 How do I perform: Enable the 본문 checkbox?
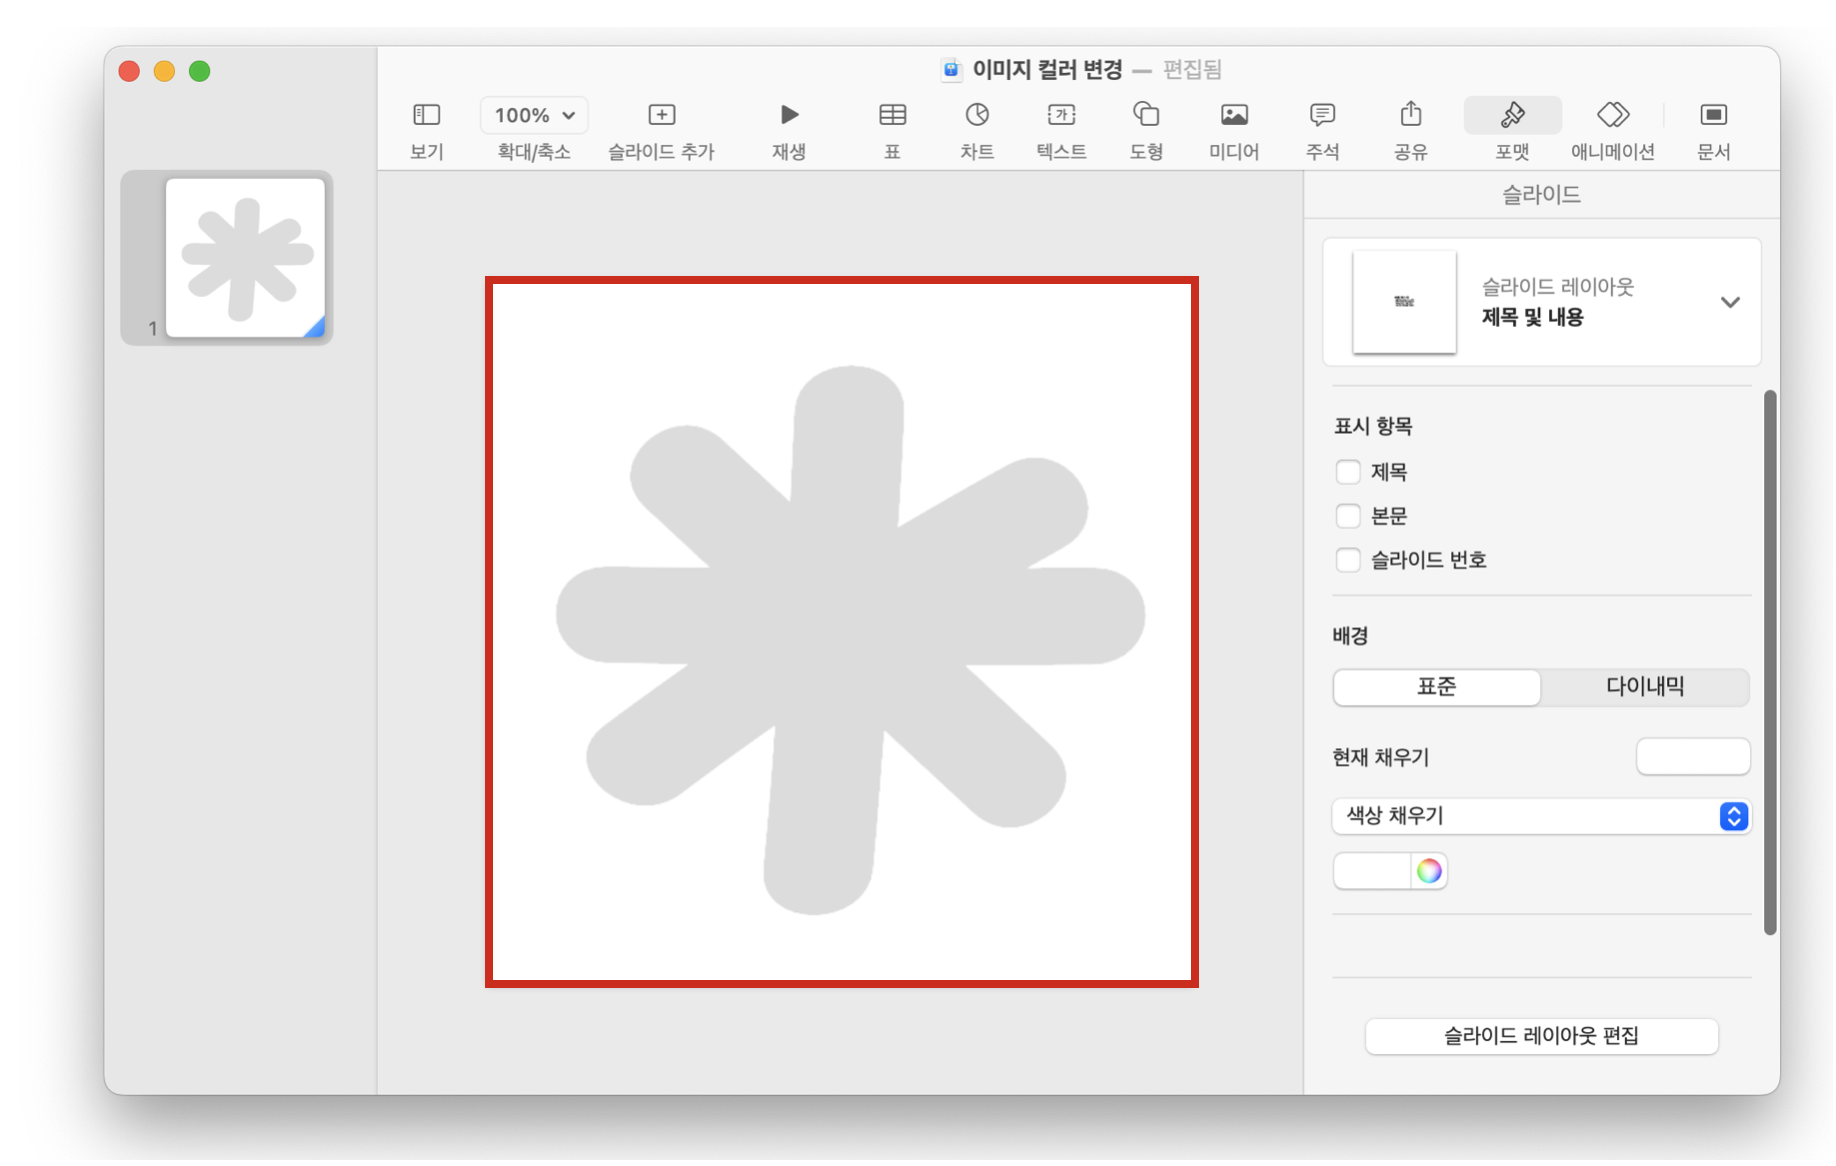(1347, 515)
